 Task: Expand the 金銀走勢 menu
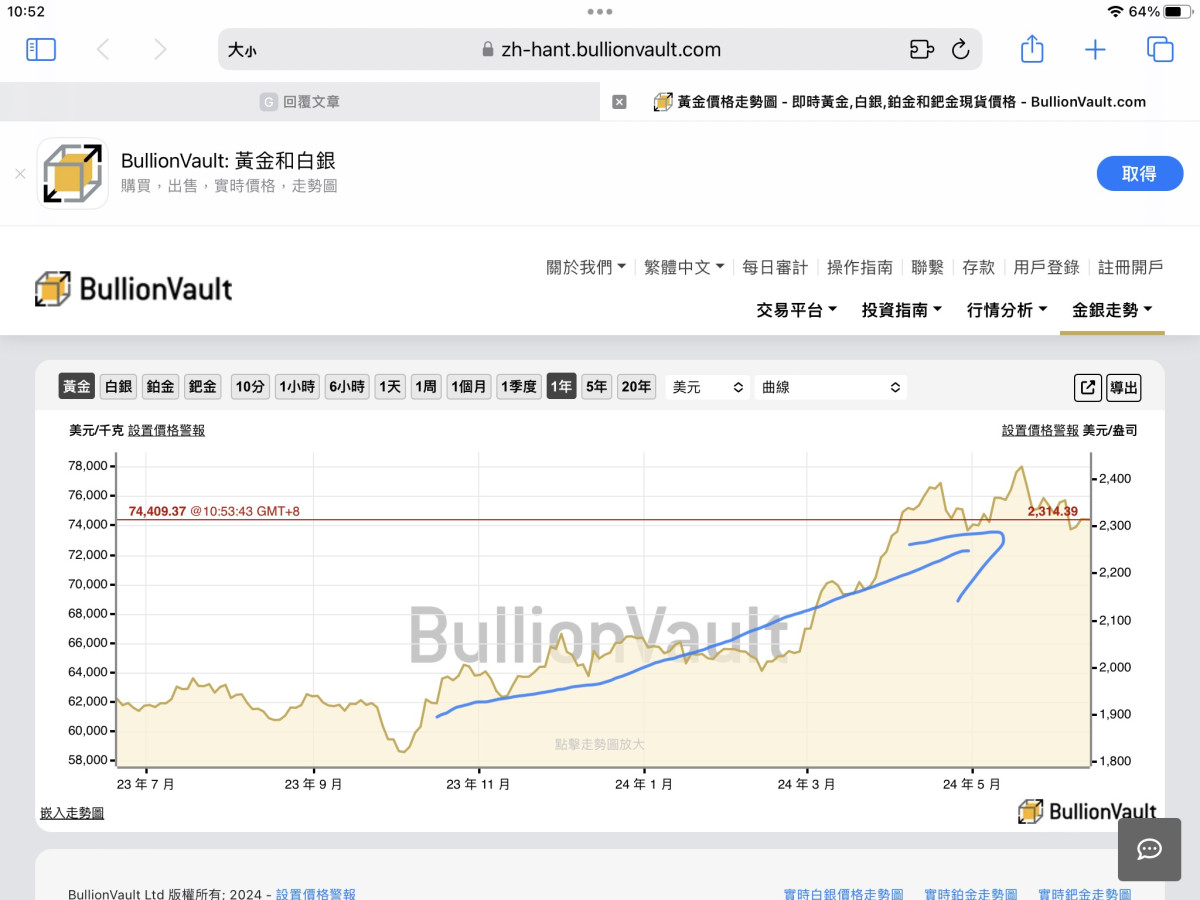pos(1112,310)
